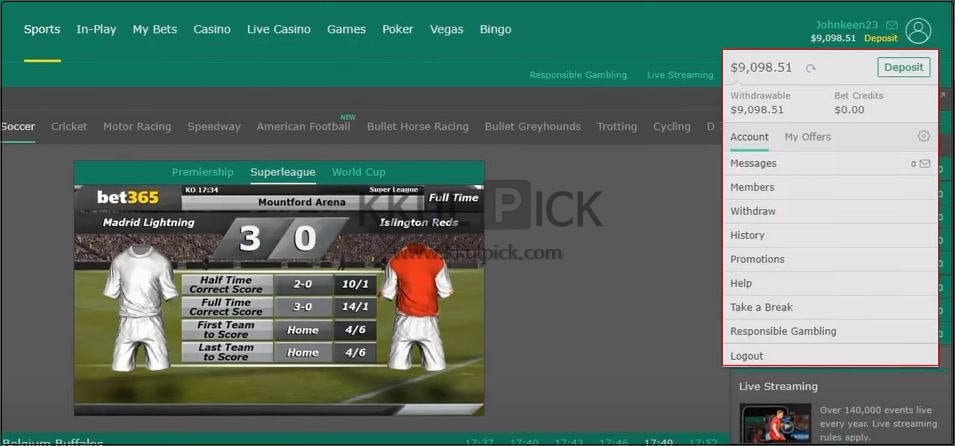Open Live Casino
The height and width of the screenshot is (446, 955).
pos(278,29)
